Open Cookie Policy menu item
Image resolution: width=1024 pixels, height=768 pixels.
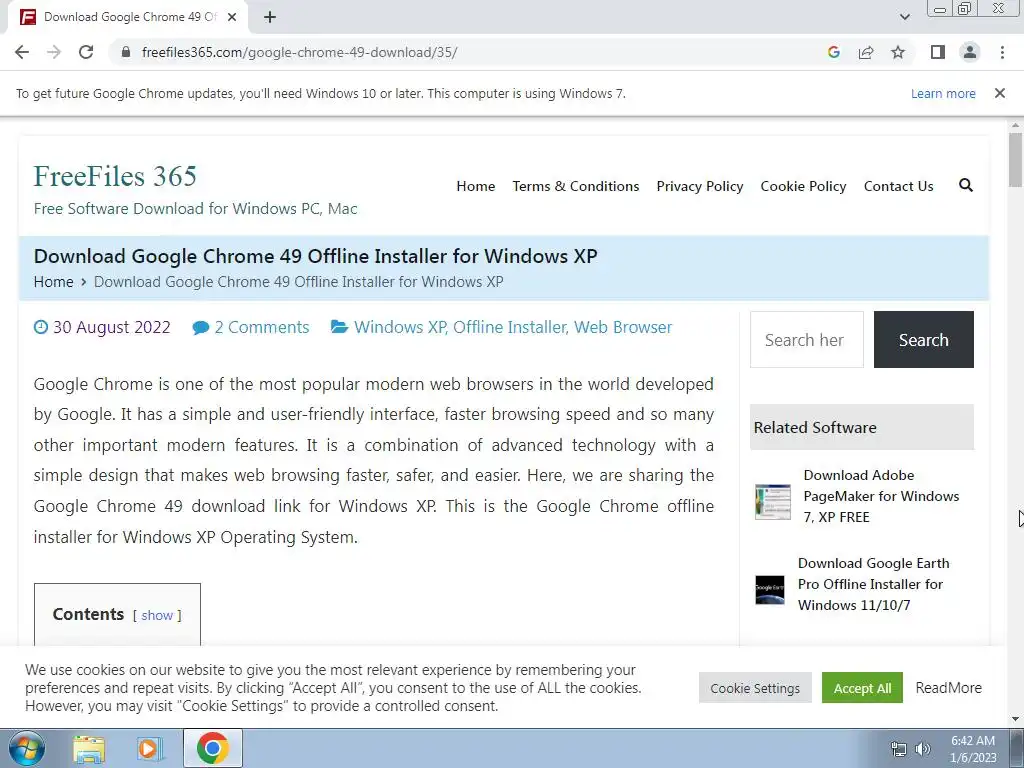[803, 186]
